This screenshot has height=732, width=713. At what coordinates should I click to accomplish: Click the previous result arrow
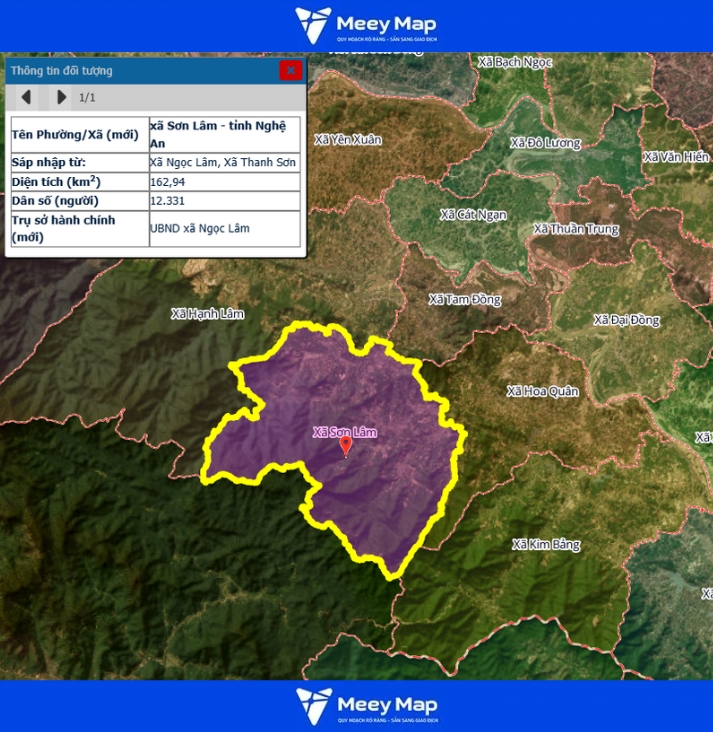click(27, 97)
